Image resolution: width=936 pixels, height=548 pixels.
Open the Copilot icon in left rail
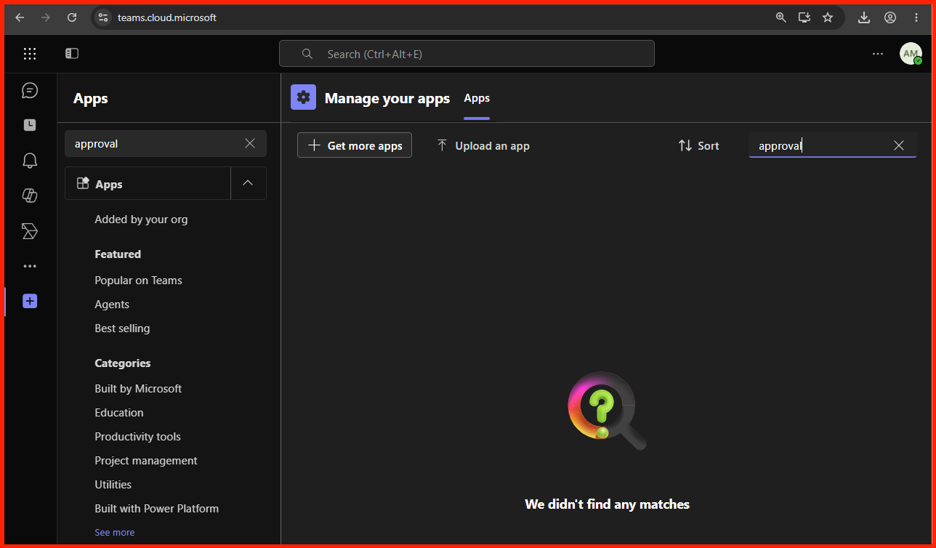click(x=29, y=195)
